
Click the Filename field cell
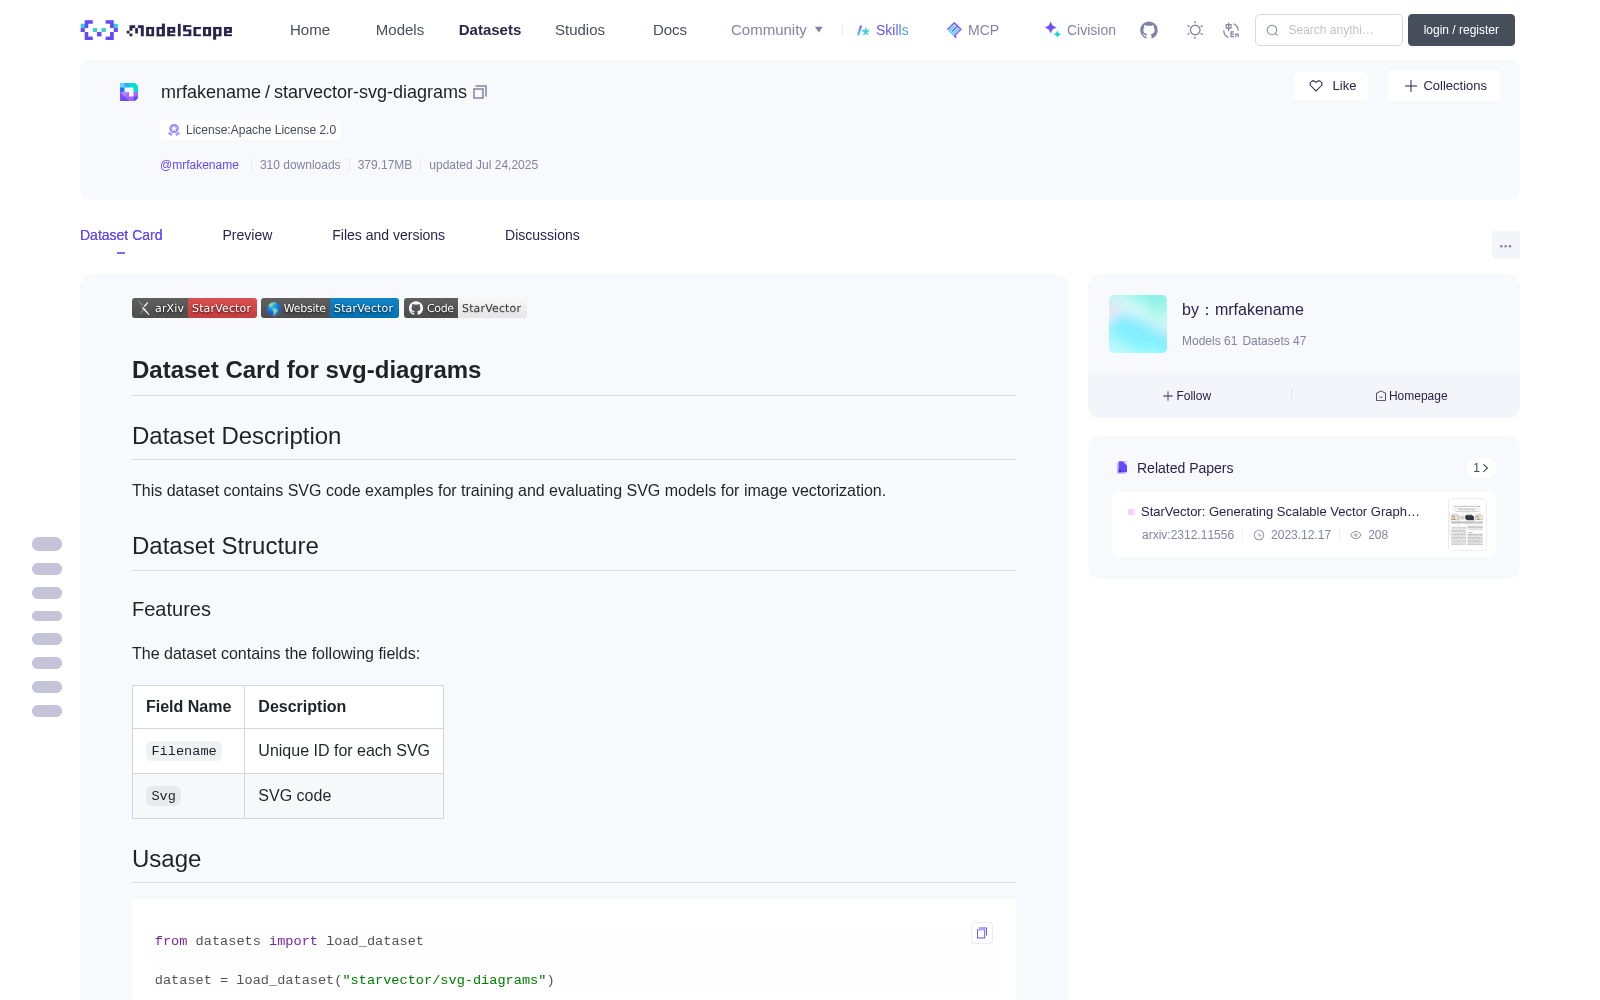(188, 751)
